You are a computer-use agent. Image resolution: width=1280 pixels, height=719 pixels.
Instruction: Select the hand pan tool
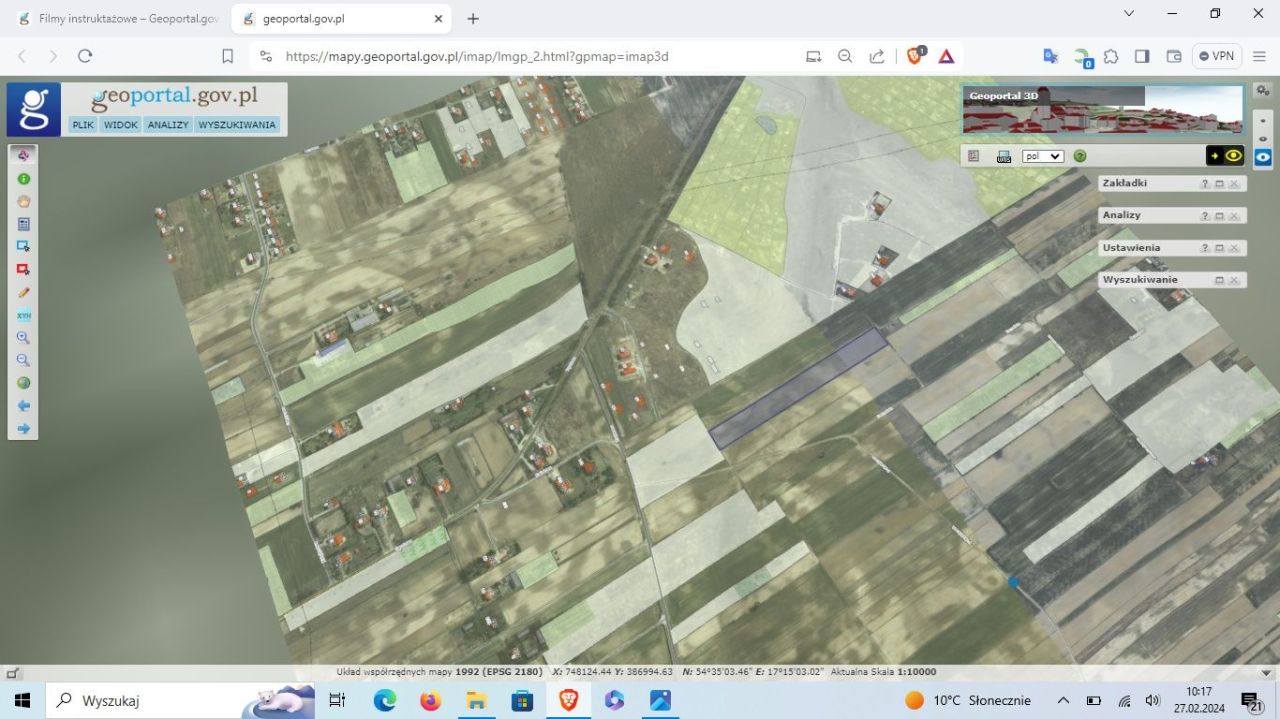tap(24, 201)
